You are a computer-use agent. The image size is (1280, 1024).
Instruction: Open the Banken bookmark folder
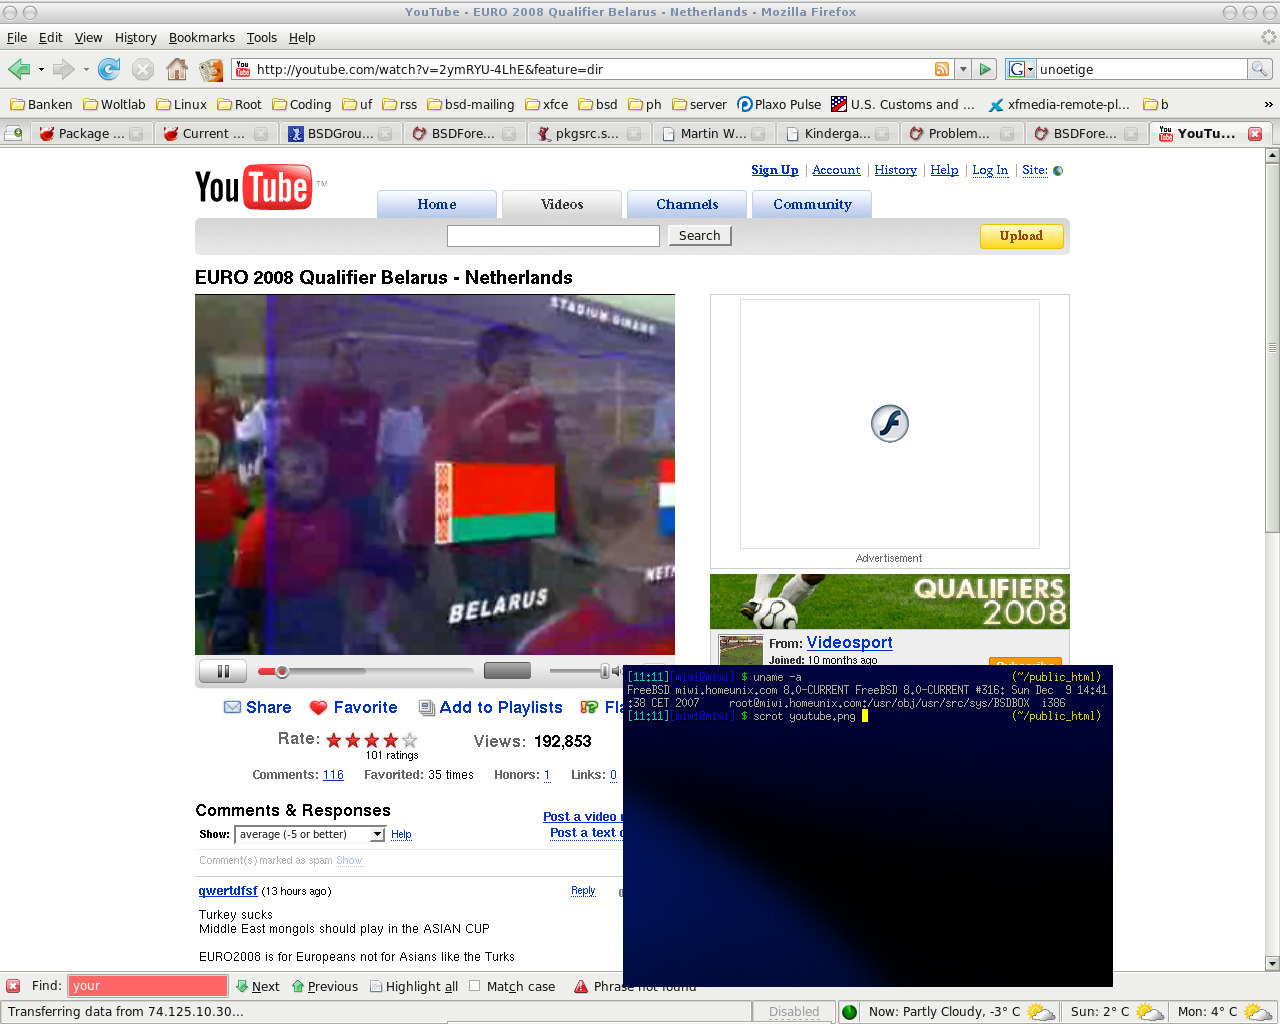41,104
